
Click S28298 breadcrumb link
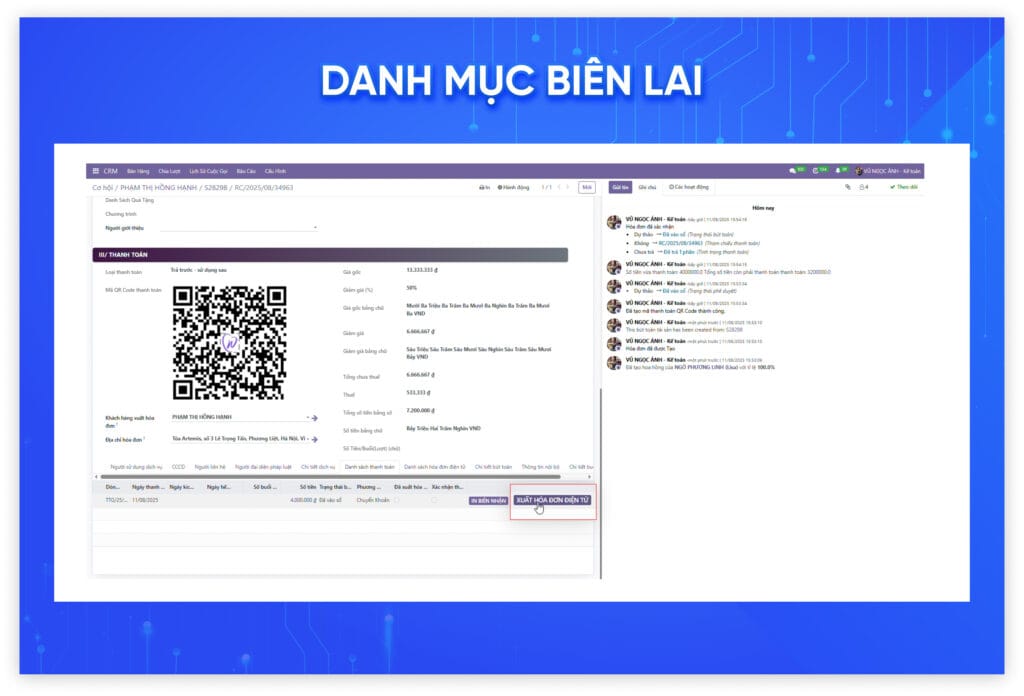click(216, 187)
